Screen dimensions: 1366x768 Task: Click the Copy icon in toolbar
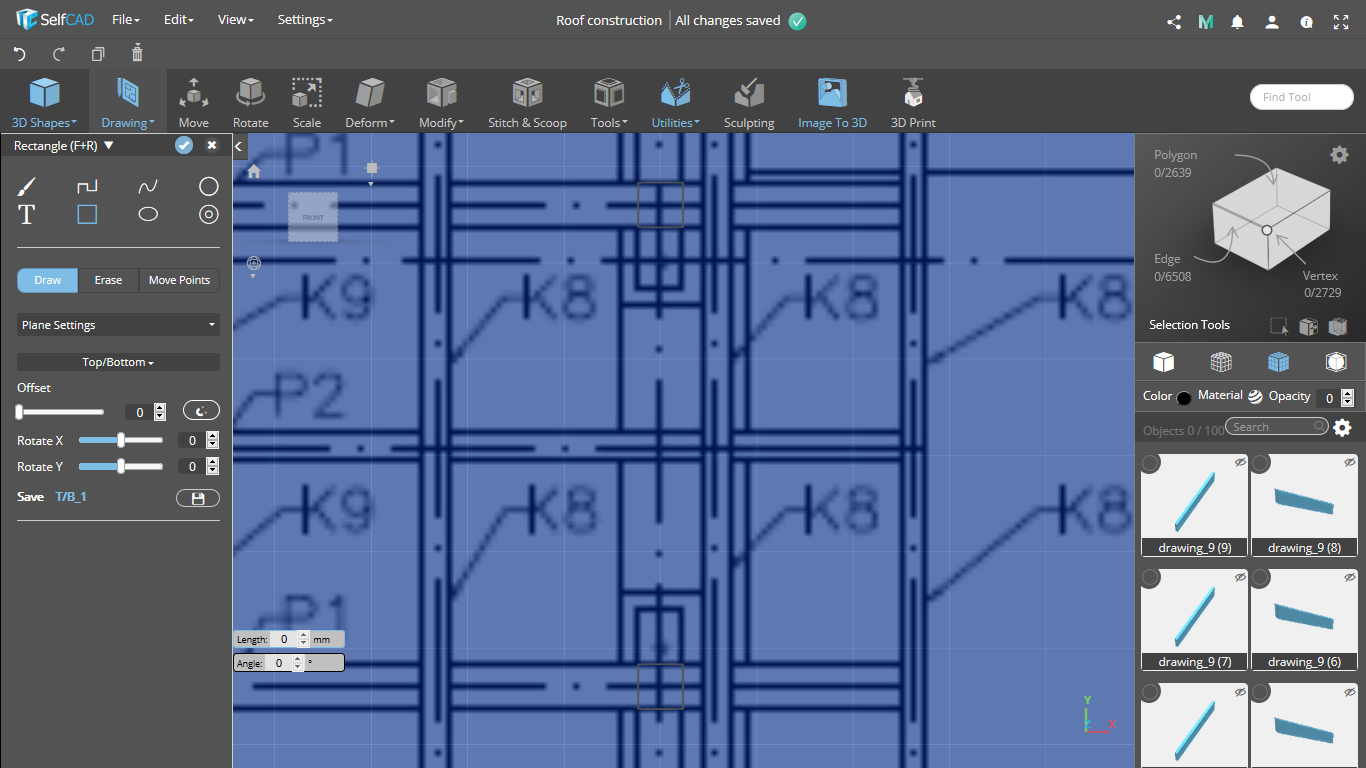[x=98, y=54]
